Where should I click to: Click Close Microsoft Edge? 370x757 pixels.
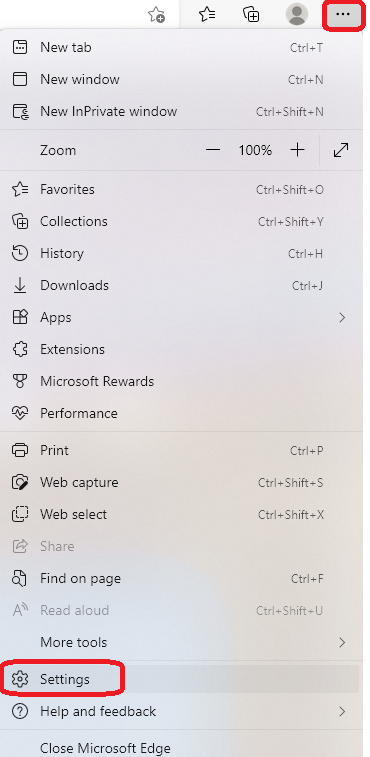coord(181,748)
